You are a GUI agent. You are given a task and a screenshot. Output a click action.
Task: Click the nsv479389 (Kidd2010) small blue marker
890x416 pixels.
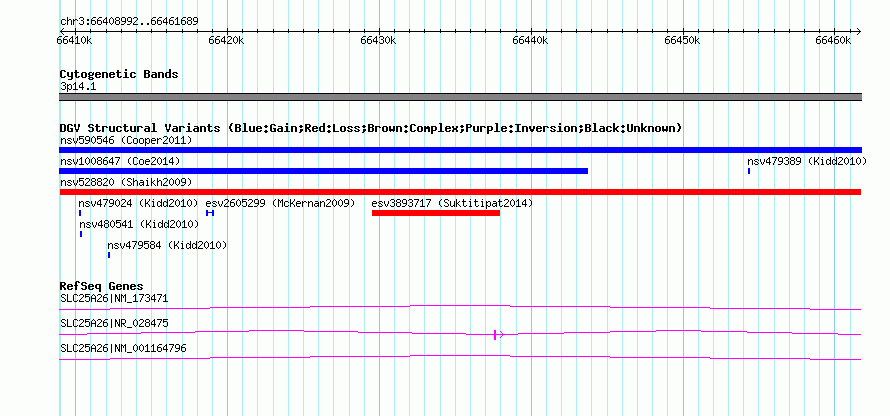coord(749,171)
